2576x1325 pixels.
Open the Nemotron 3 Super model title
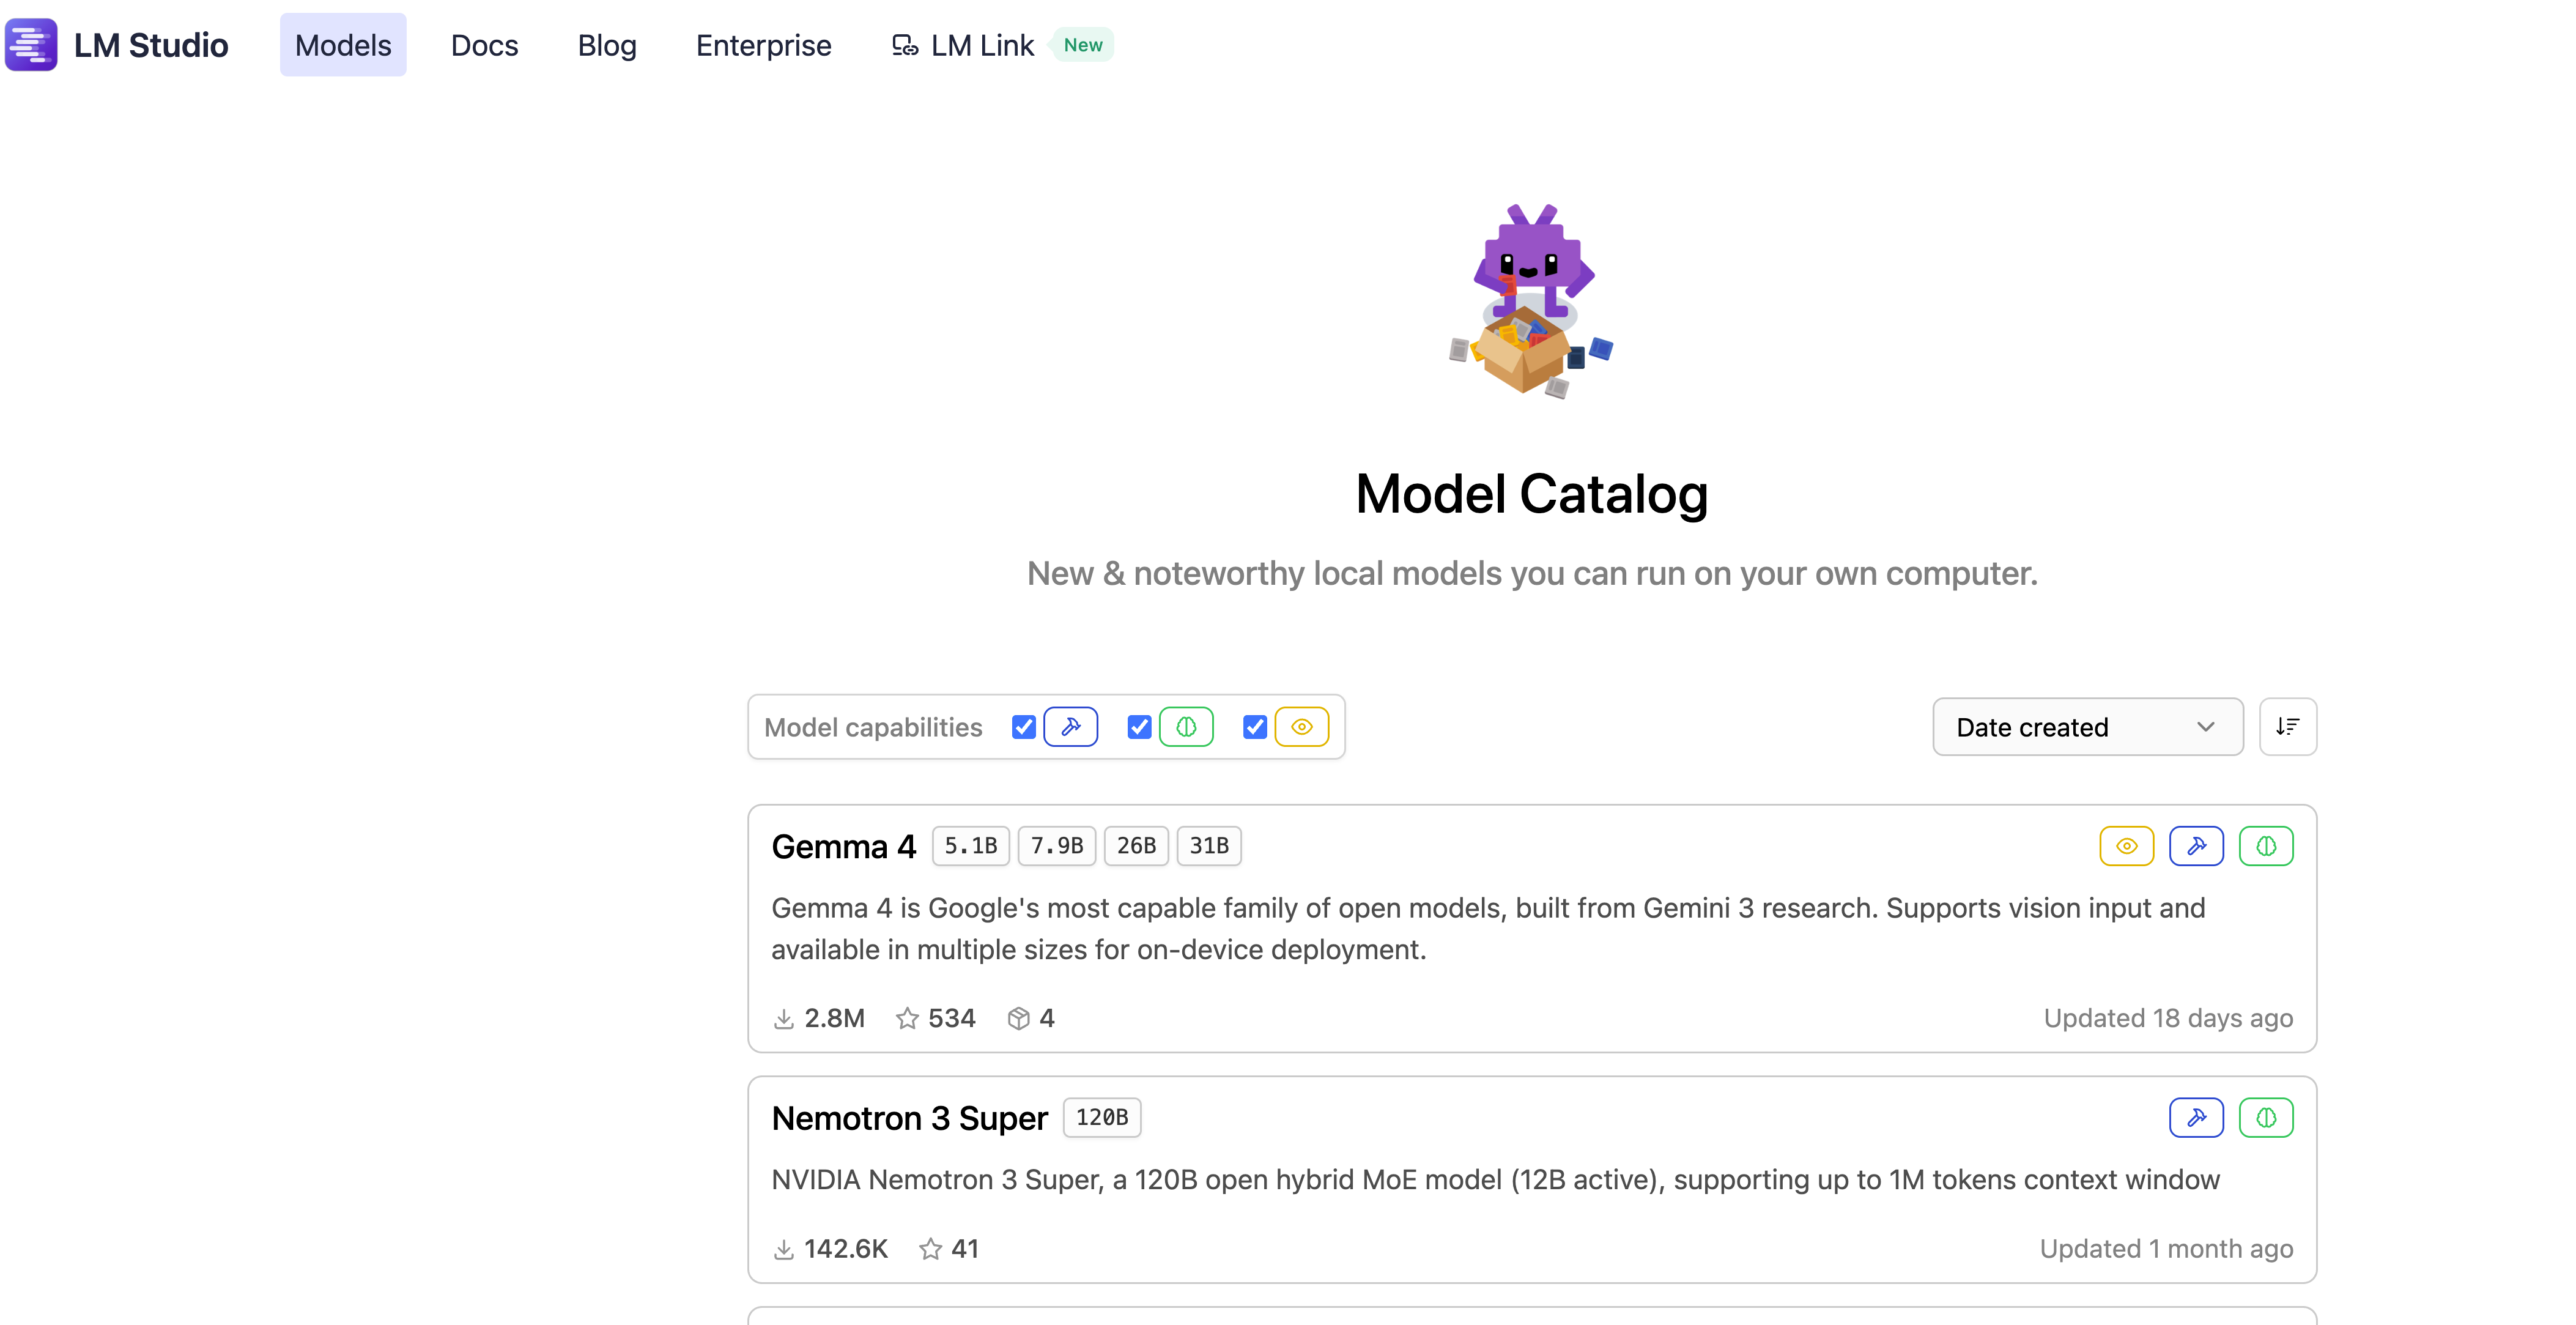tap(910, 1118)
